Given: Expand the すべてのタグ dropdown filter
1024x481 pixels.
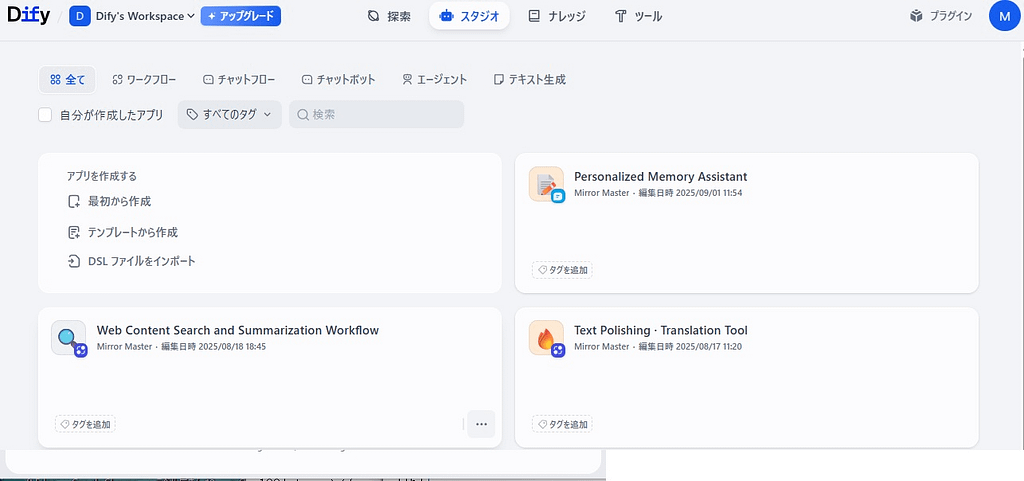Looking at the screenshot, I should 229,115.
